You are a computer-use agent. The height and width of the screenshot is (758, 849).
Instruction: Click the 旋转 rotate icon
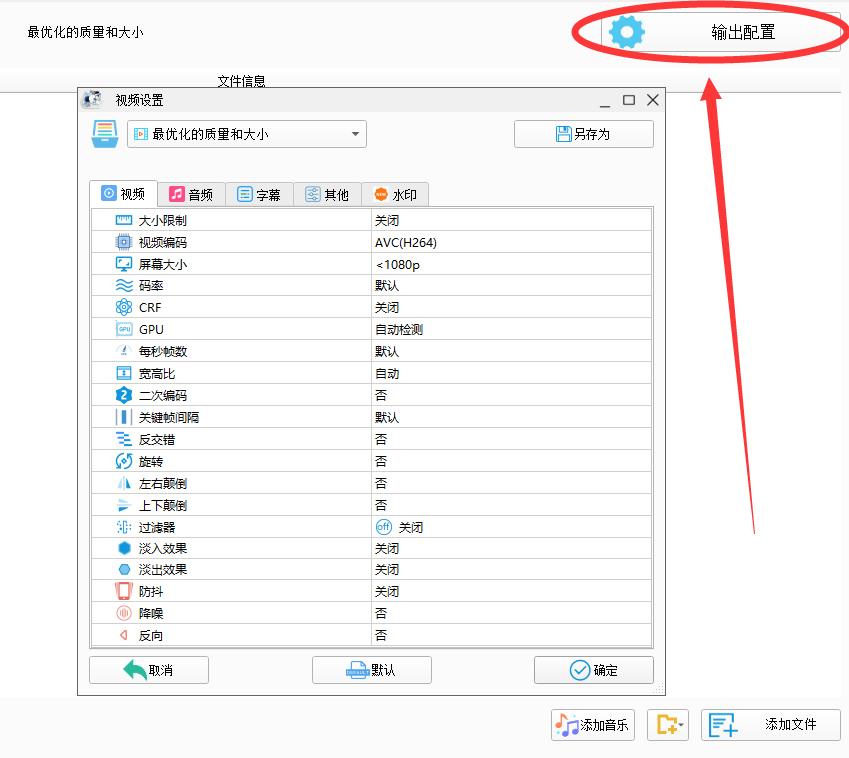click(x=123, y=461)
